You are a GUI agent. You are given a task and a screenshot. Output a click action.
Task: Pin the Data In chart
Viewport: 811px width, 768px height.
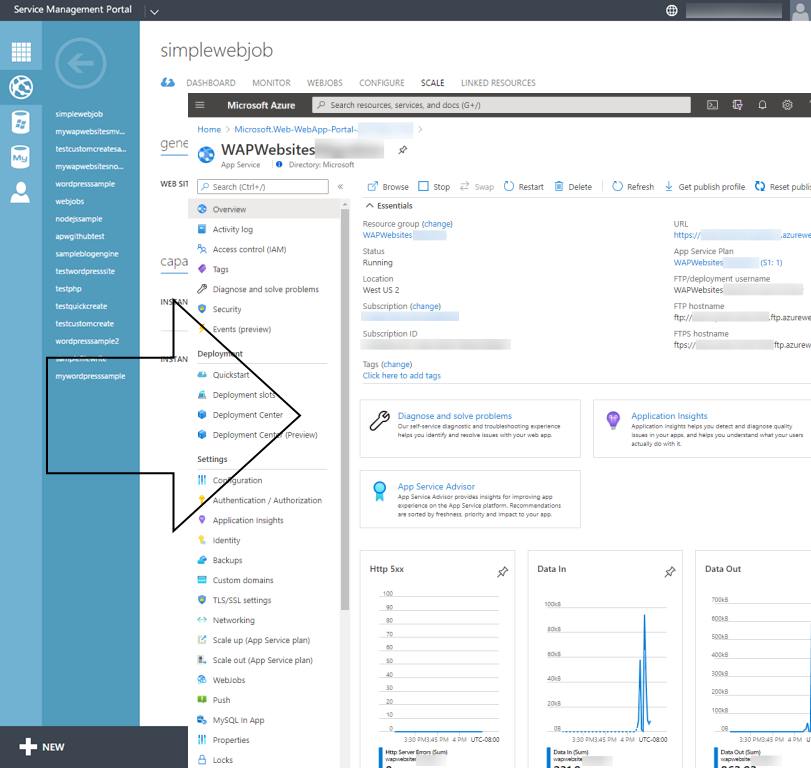pos(669,571)
